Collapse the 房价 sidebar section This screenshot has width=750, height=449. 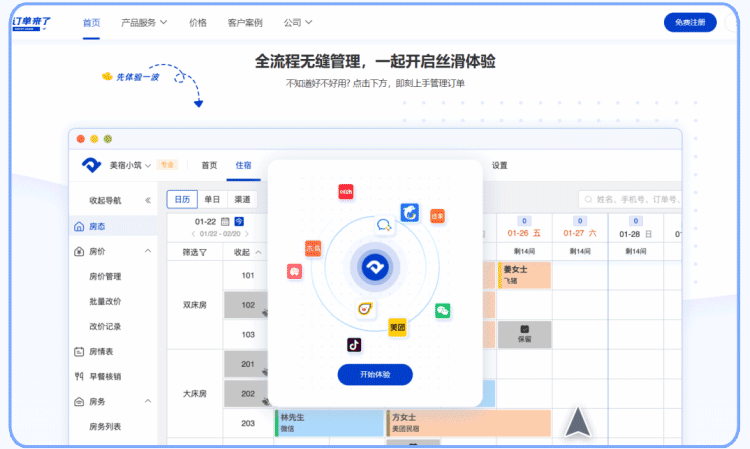pos(148,251)
